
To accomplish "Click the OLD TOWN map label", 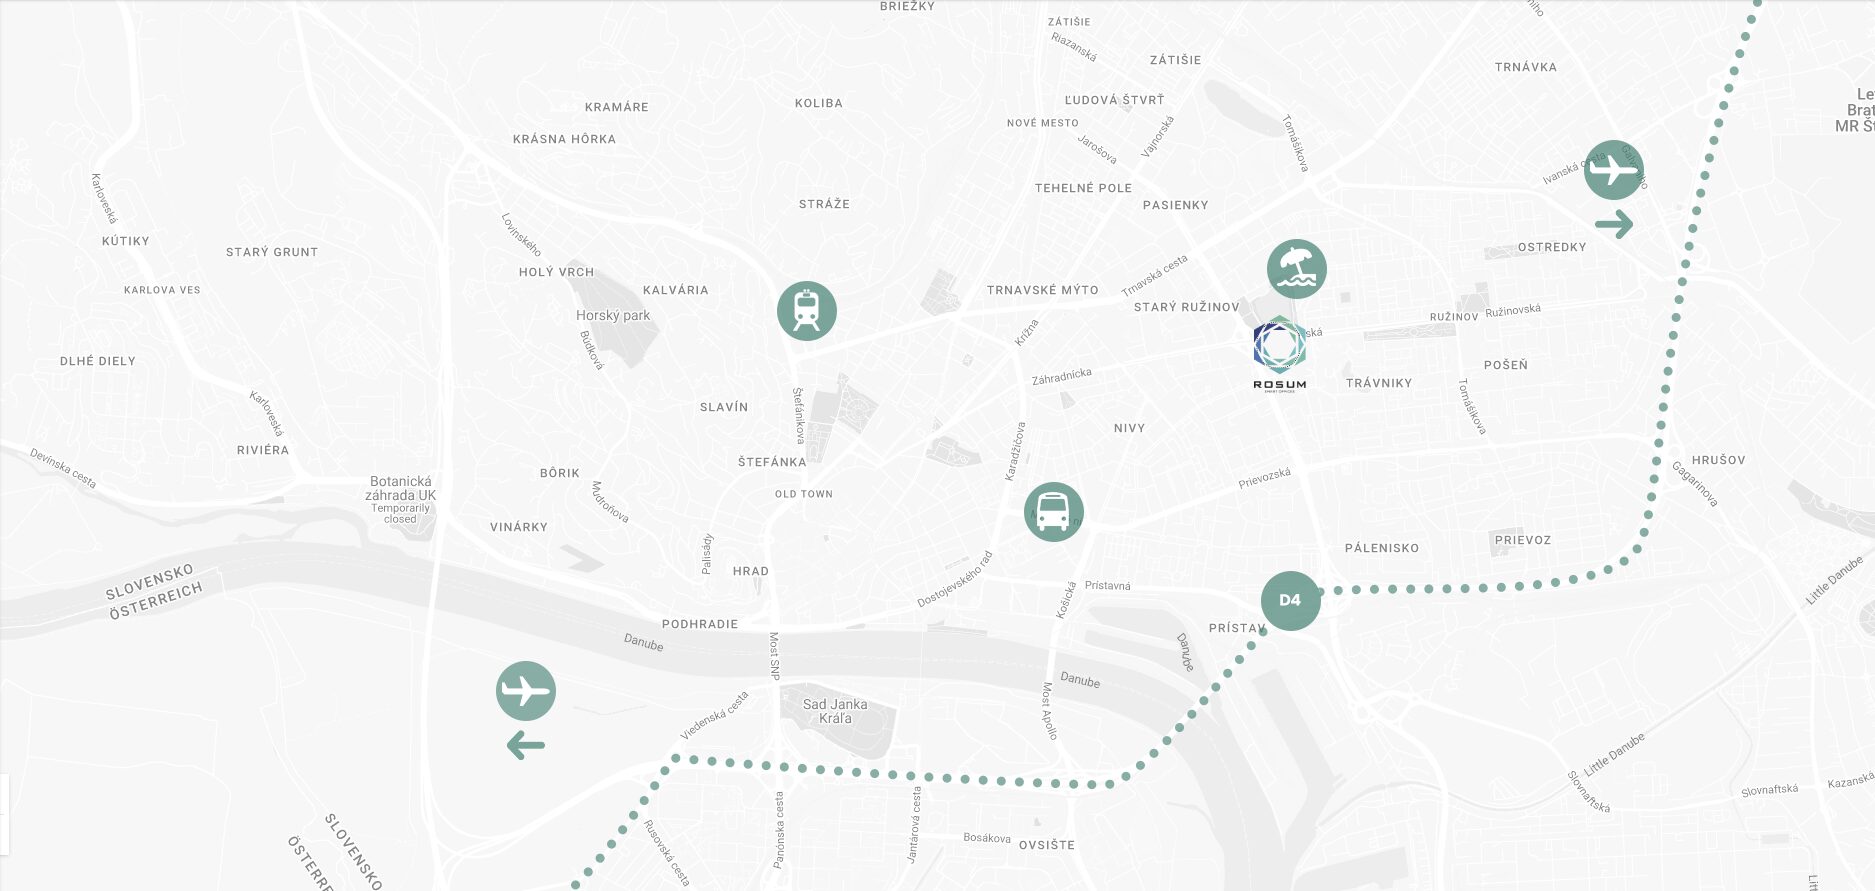I will 804,494.
